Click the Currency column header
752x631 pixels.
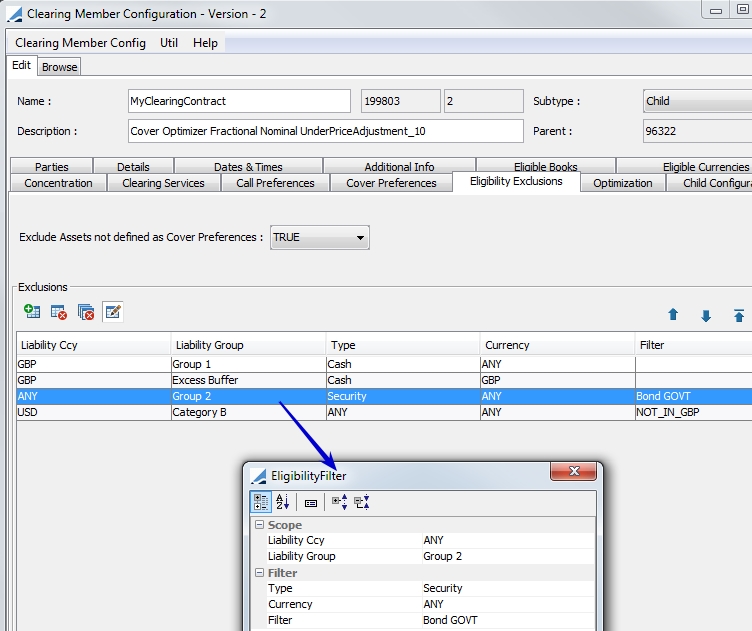558,345
